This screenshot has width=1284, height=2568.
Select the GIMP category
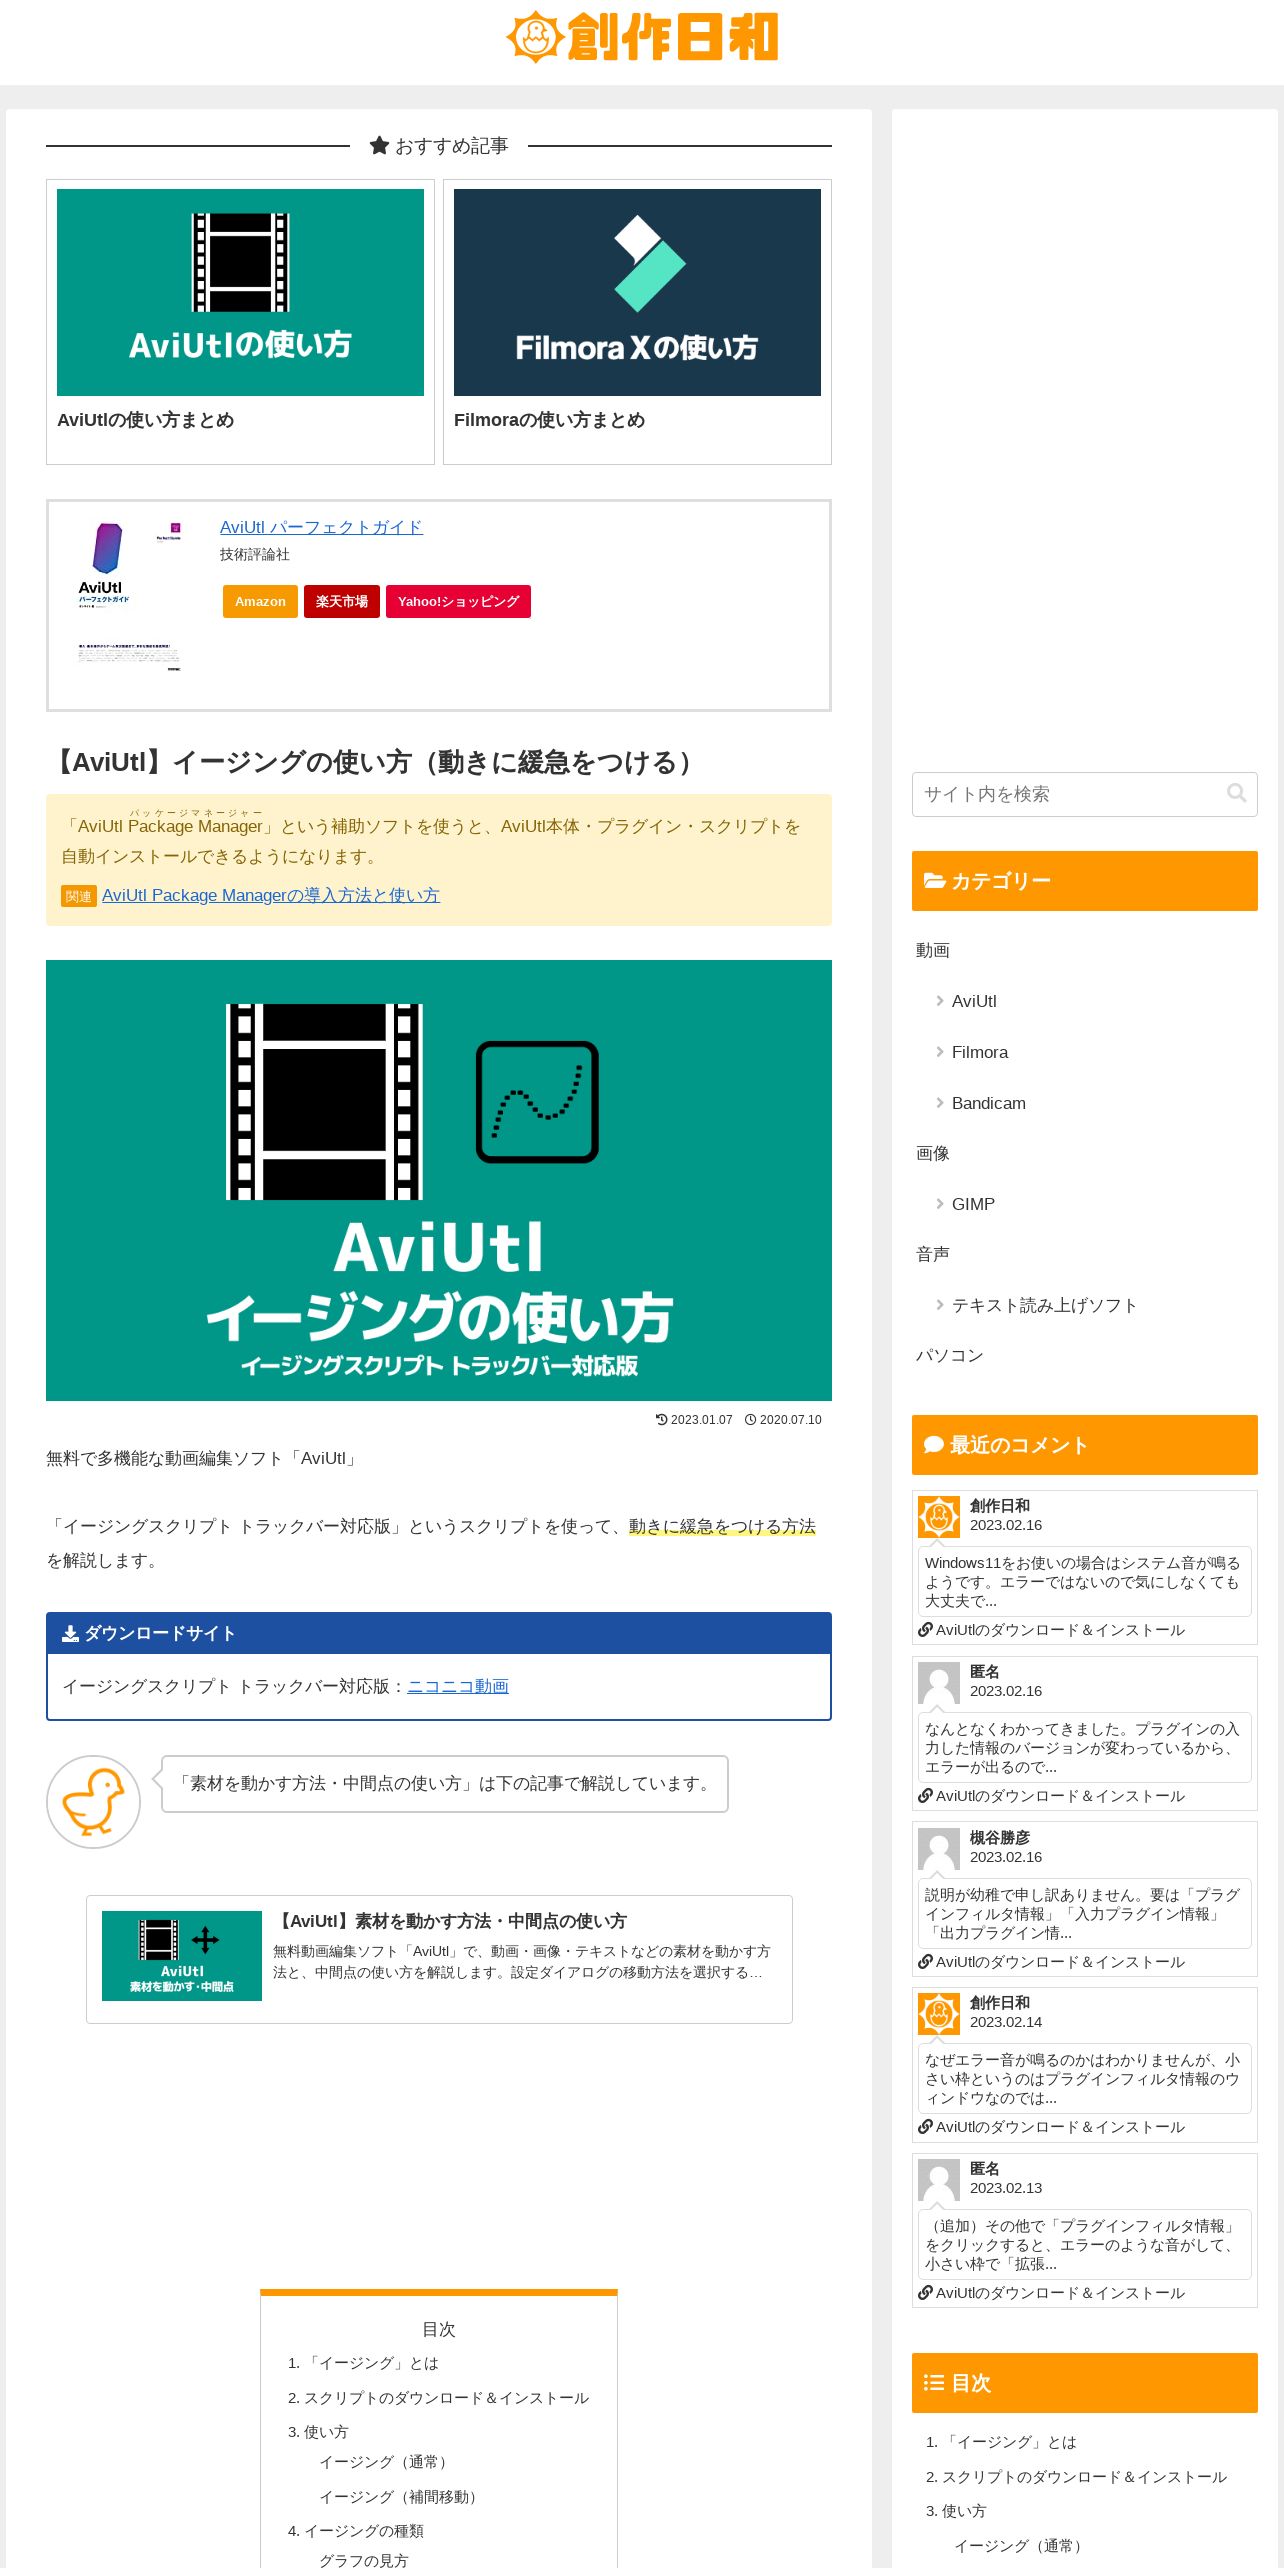[973, 1204]
